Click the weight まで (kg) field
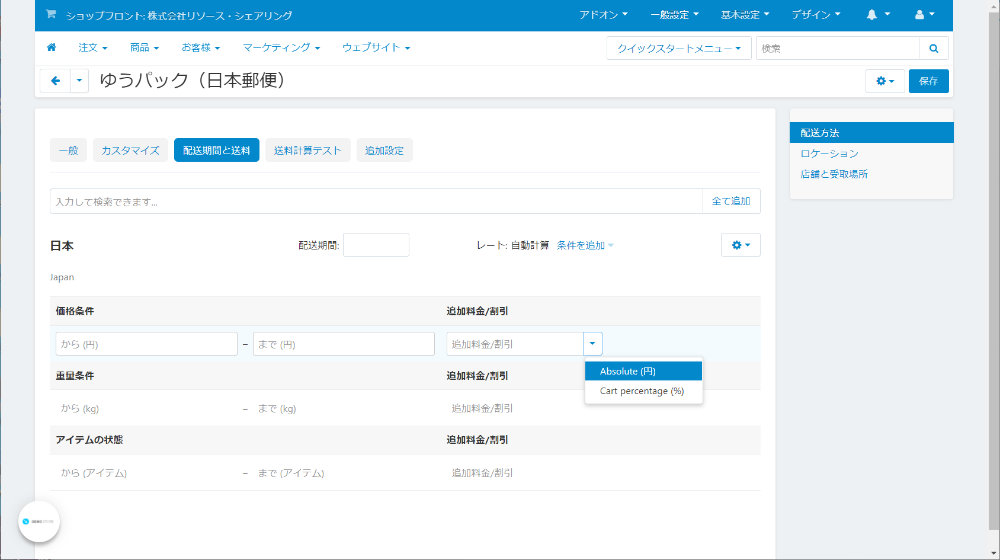1000x560 pixels. [x=344, y=408]
